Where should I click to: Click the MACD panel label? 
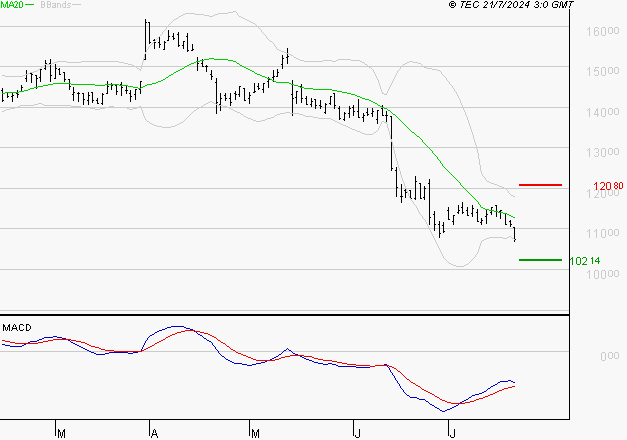pyautogui.click(x=17, y=328)
